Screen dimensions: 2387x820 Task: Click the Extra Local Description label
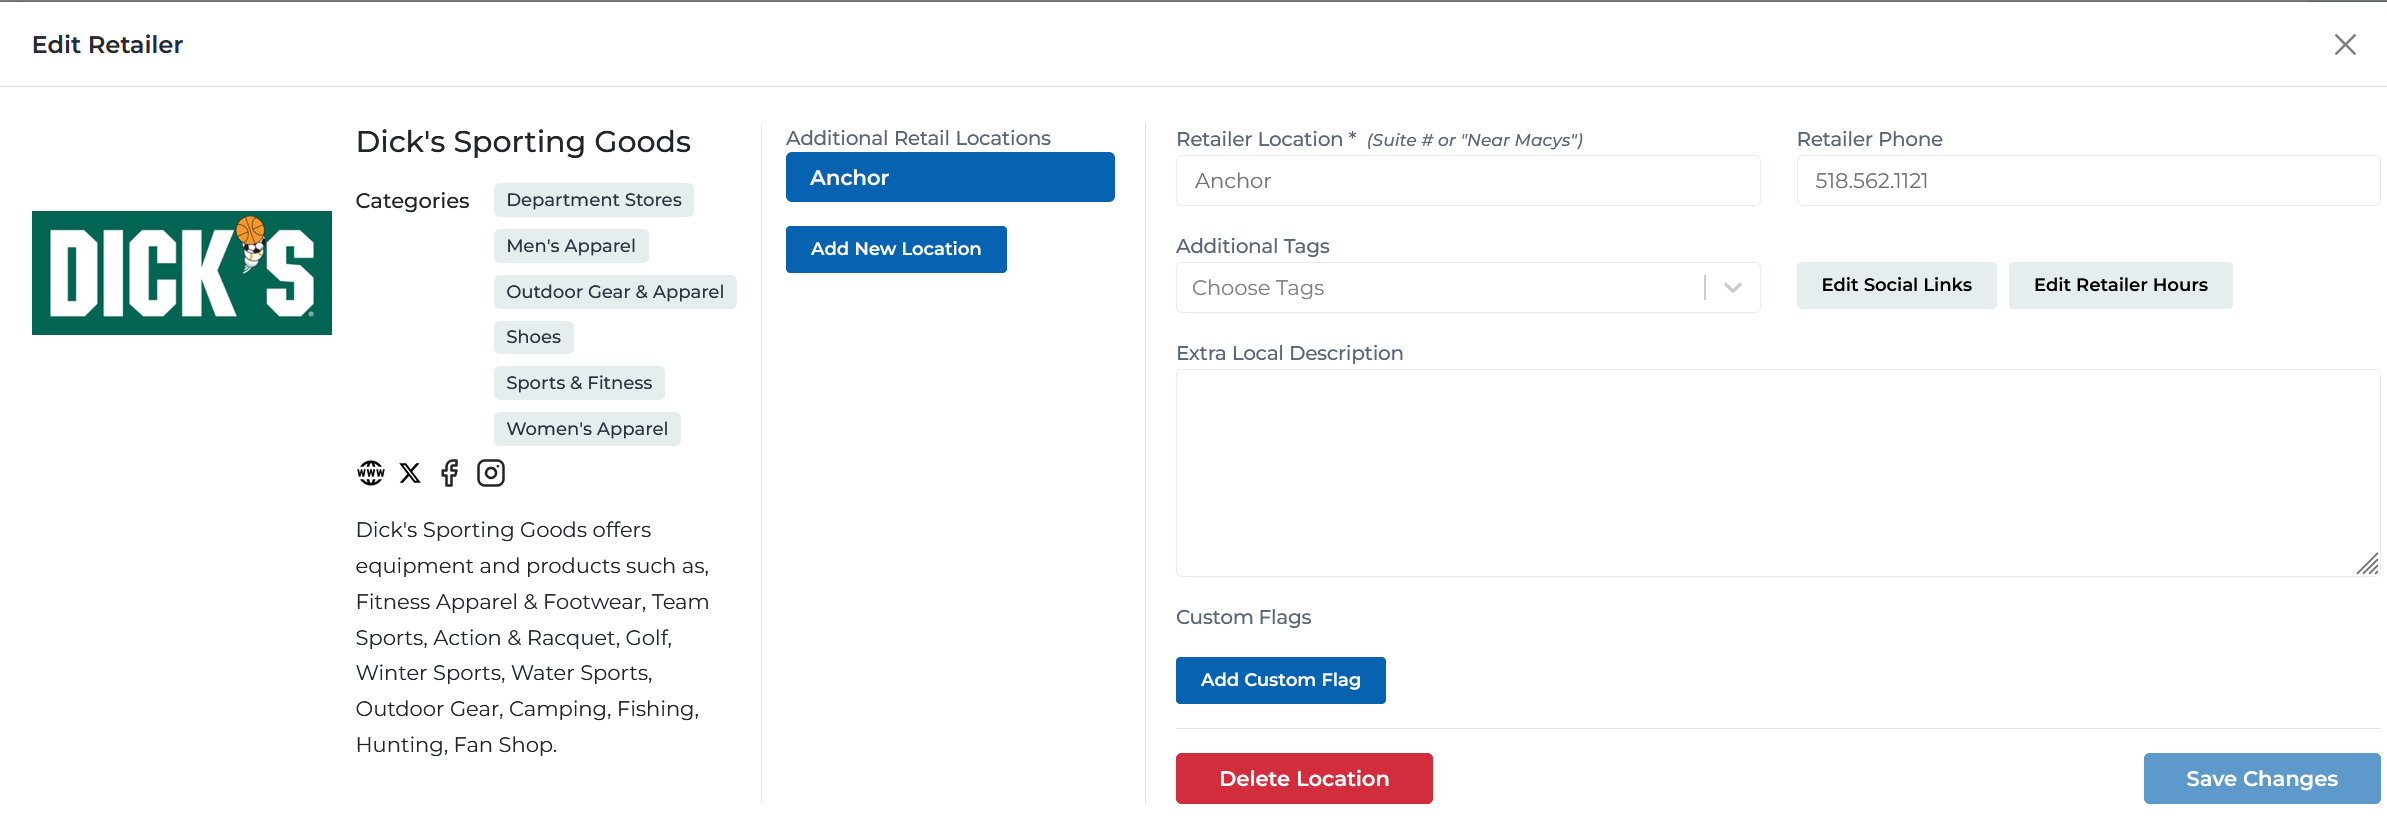(x=1289, y=353)
